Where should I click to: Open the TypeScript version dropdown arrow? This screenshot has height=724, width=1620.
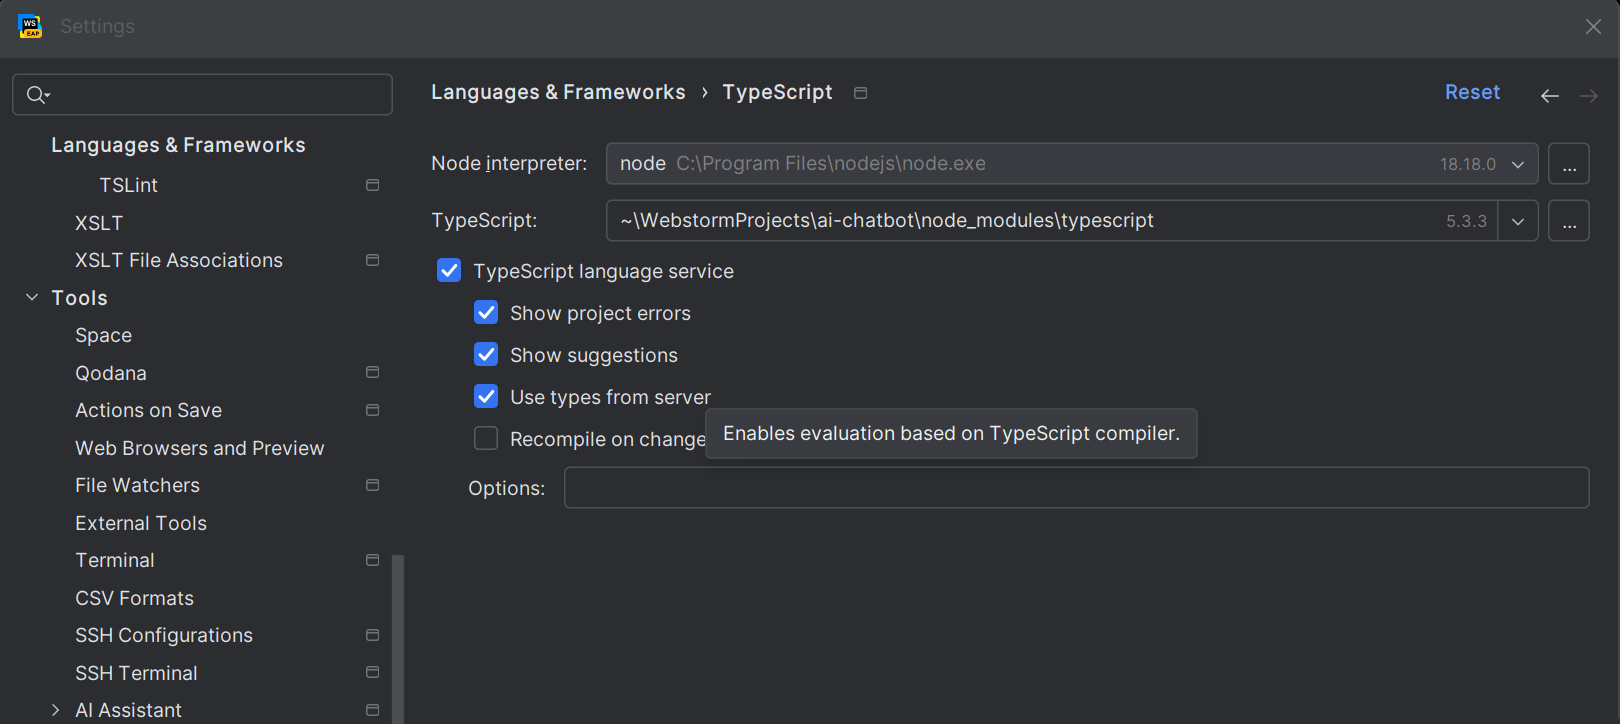click(x=1517, y=221)
